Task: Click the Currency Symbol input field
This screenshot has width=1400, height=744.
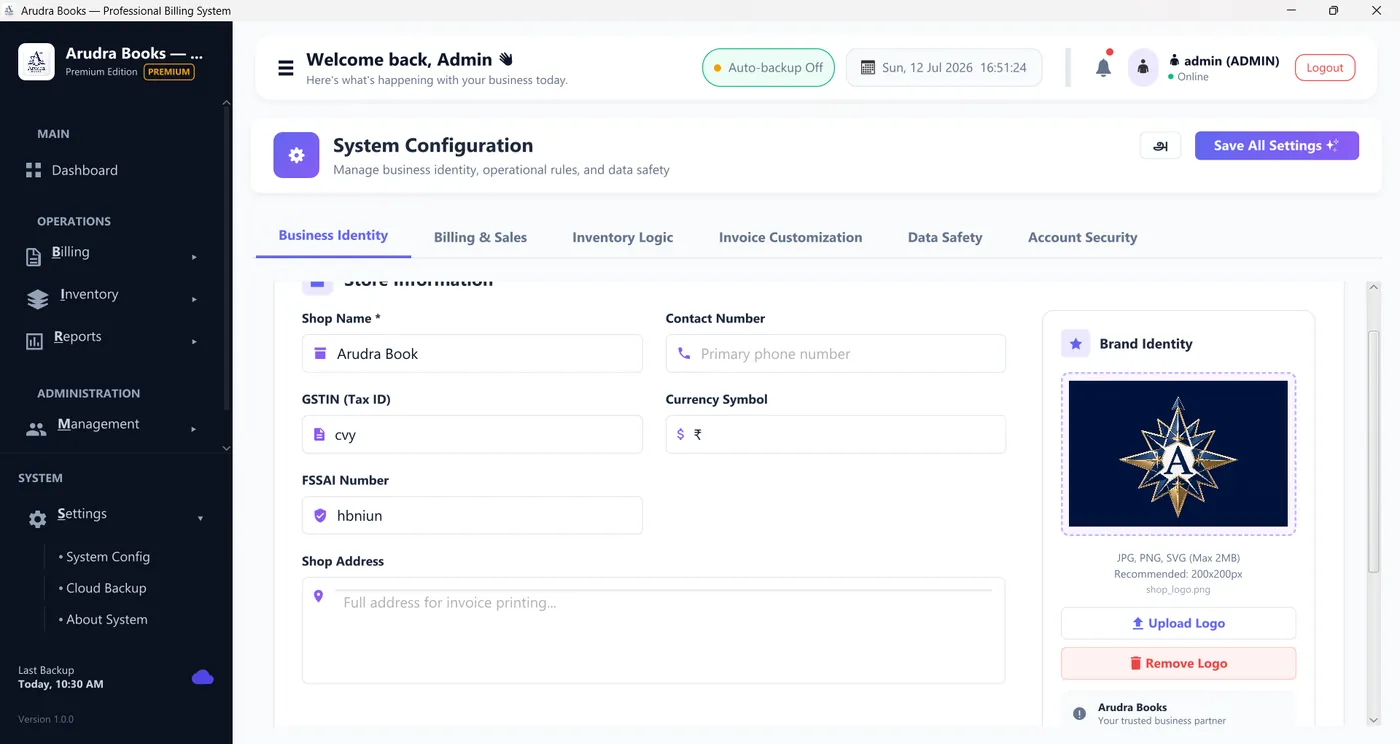Action: point(836,435)
